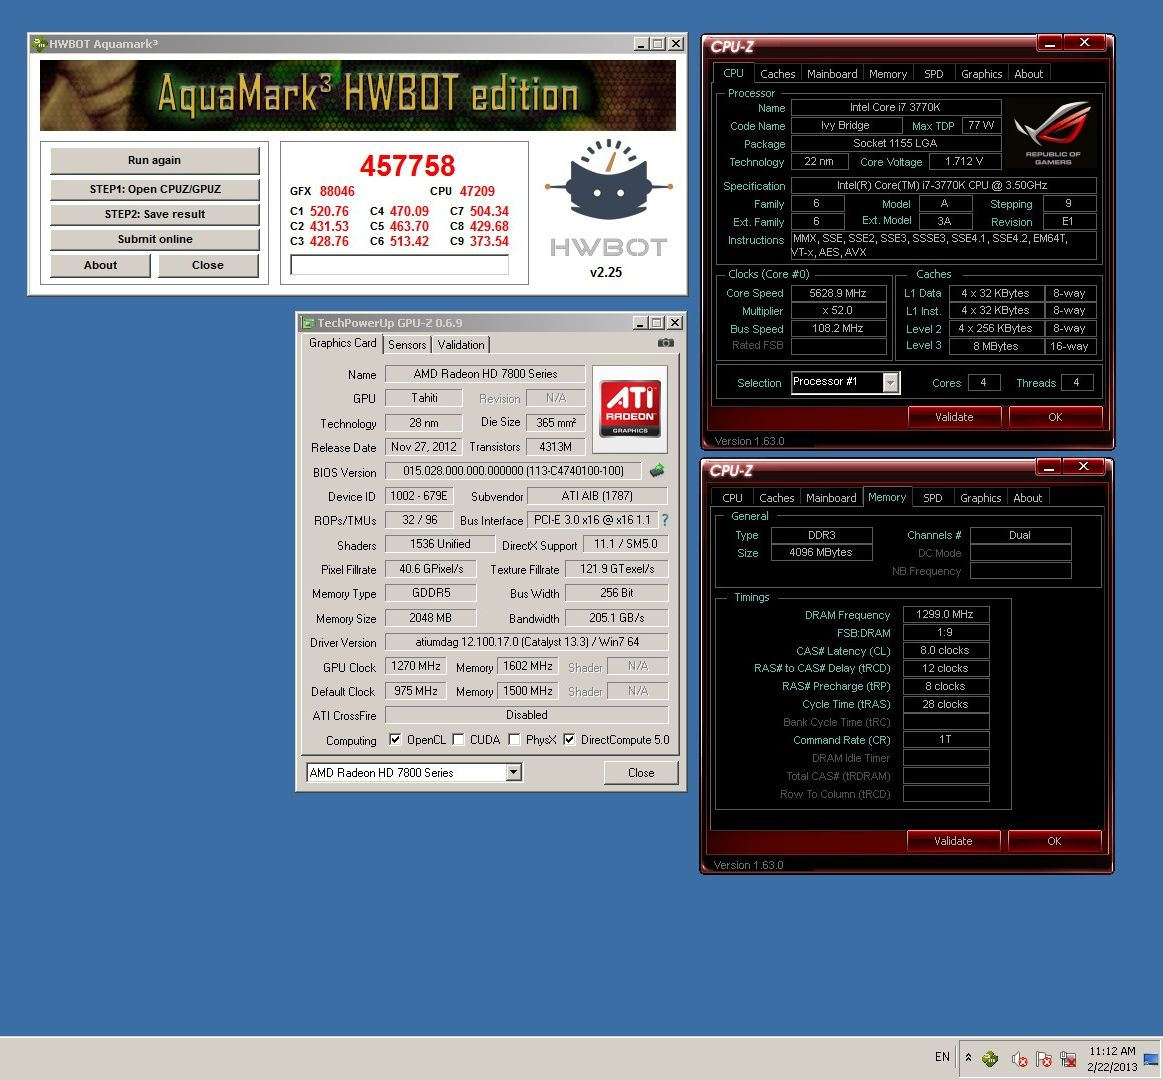Screen dimensions: 1163x1080
Task: Click Run again button
Action: (154, 160)
